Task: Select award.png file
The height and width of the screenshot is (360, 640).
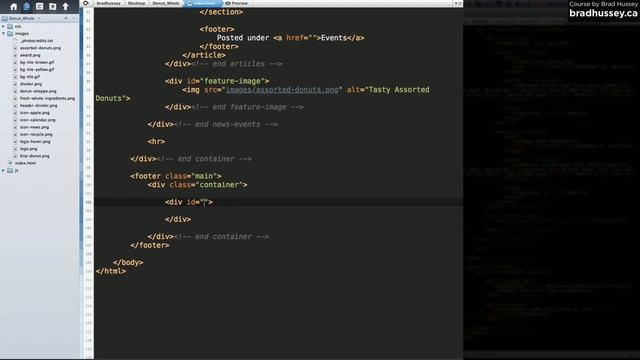Action: (x=30, y=55)
